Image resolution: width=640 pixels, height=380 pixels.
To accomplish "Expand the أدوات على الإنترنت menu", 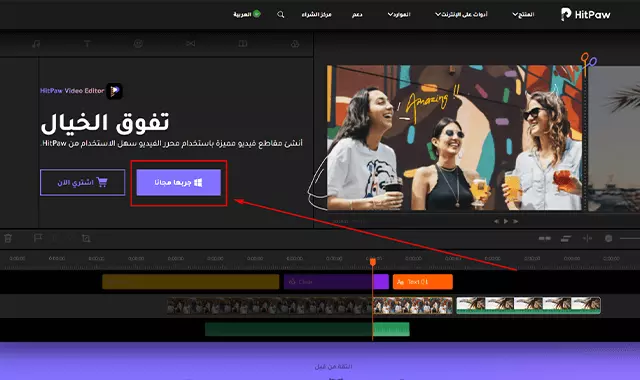I will coord(461,15).
